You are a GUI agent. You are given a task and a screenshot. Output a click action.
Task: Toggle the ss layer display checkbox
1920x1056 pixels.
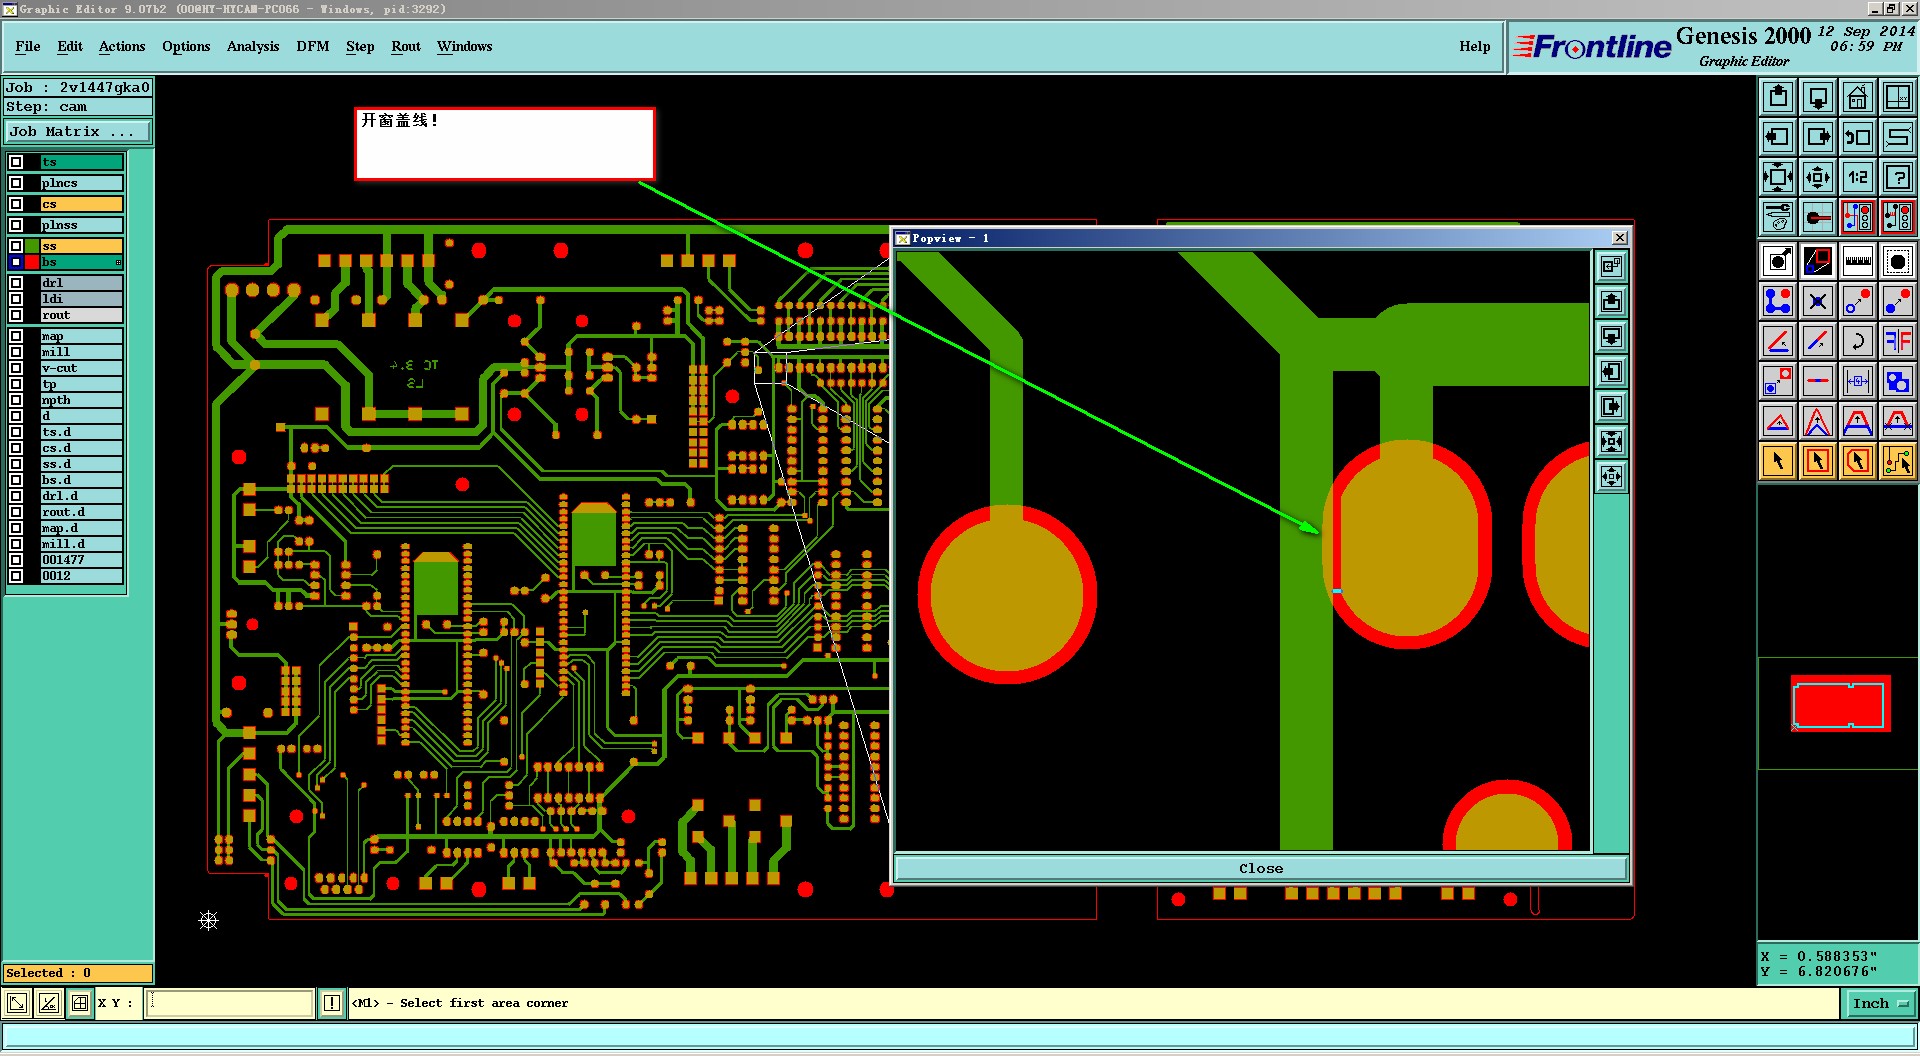point(16,246)
